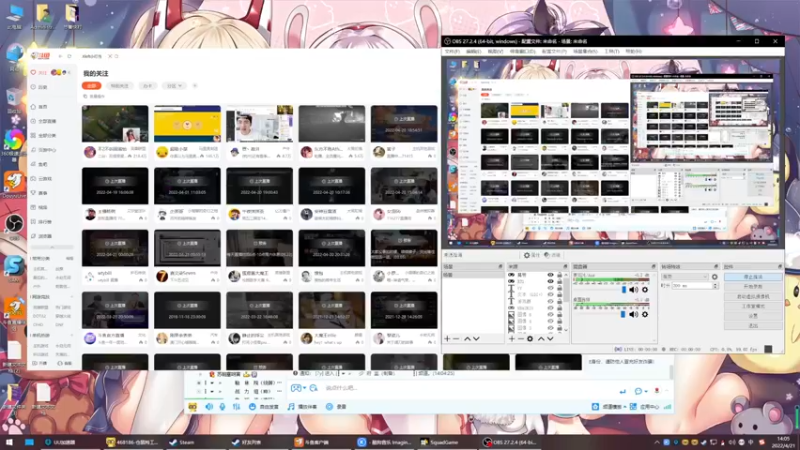Open Edit menu in OBS menu bar
This screenshot has width=800, height=450.
coord(473,52)
